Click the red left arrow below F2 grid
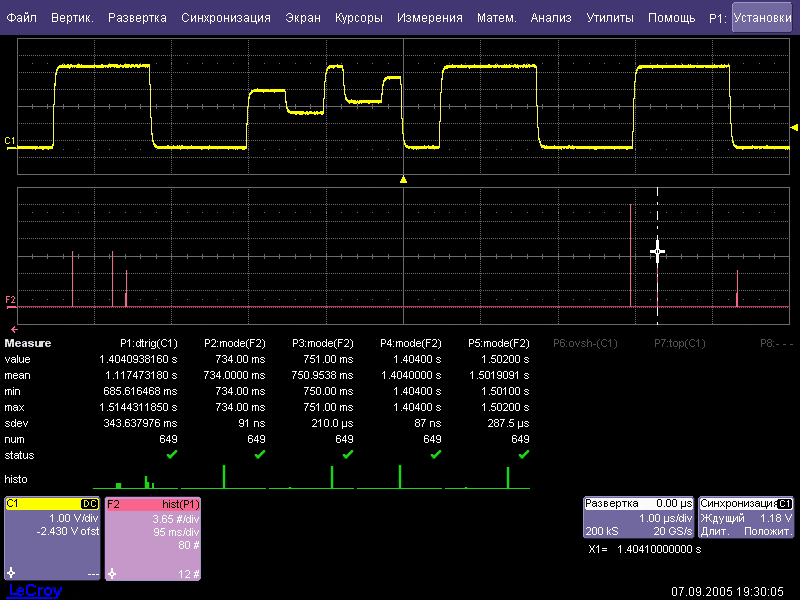This screenshot has height=600, width=800. (x=14, y=329)
